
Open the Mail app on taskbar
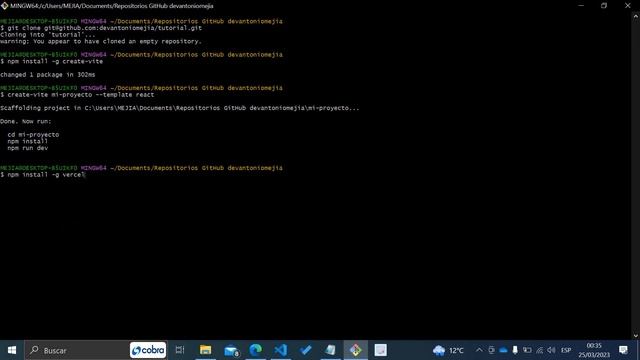[231, 350]
